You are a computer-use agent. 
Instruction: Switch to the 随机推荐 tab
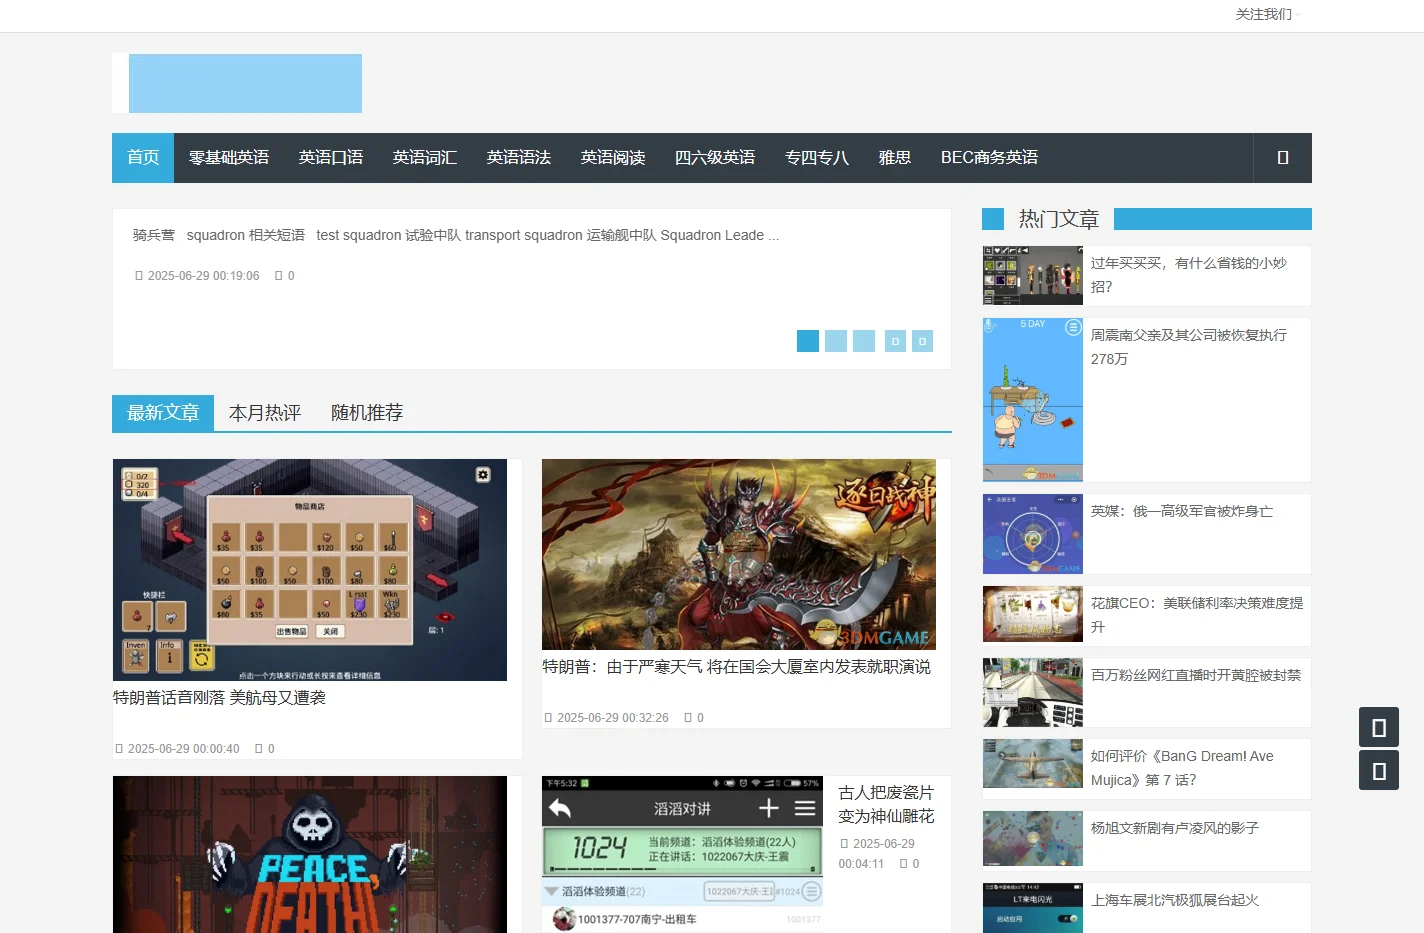point(367,413)
